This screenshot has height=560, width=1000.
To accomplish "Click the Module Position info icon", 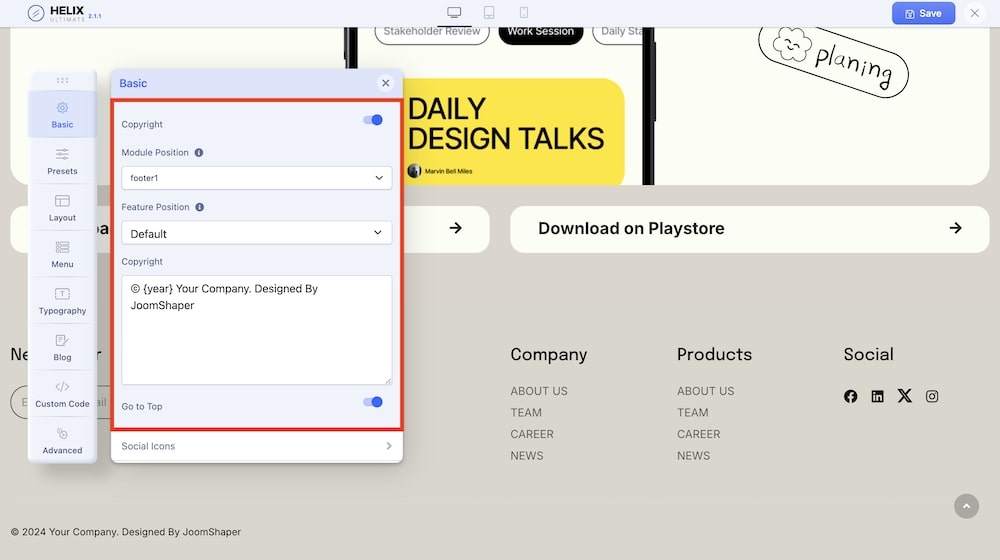I will pos(199,153).
